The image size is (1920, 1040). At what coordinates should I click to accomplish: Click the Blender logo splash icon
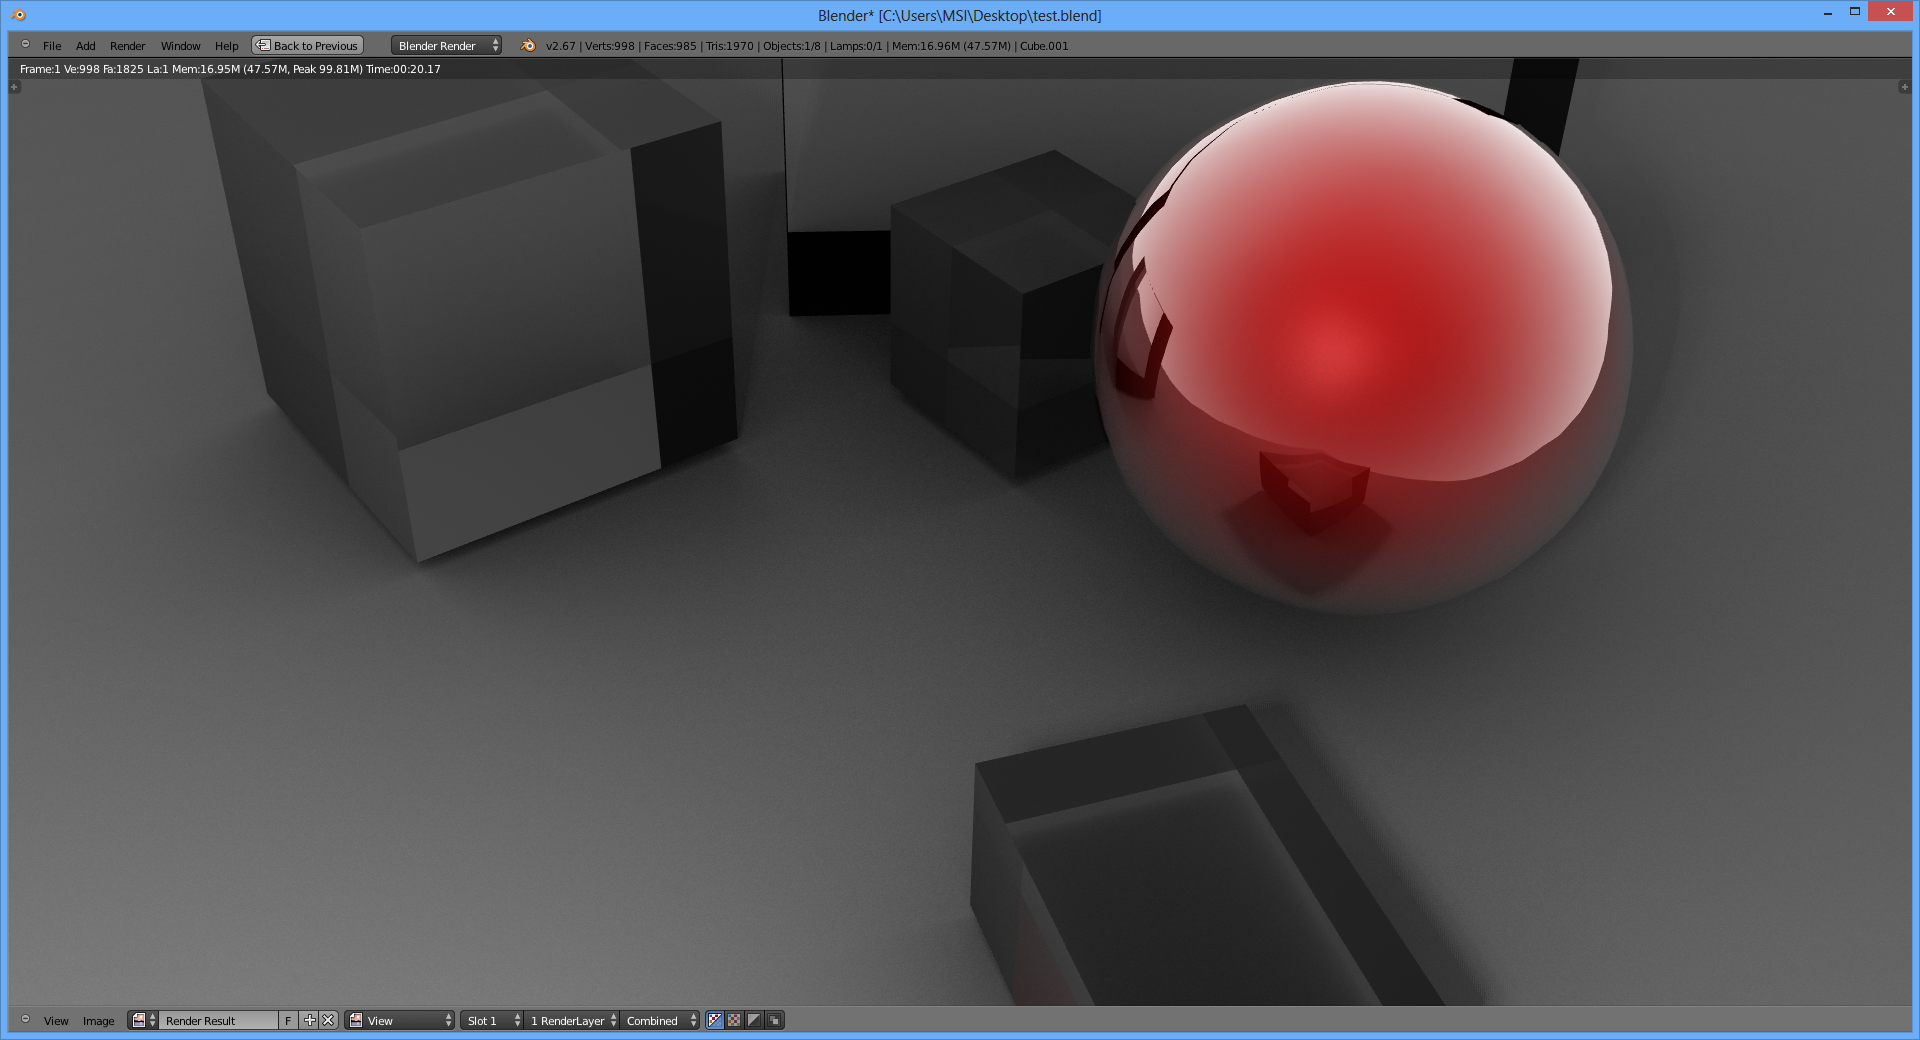tap(528, 46)
